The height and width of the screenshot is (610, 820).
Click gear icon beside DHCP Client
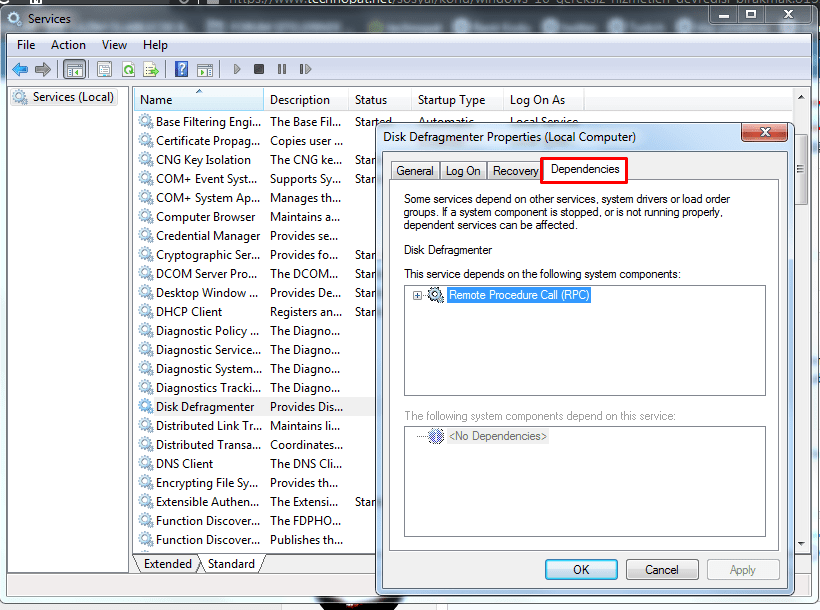point(146,311)
